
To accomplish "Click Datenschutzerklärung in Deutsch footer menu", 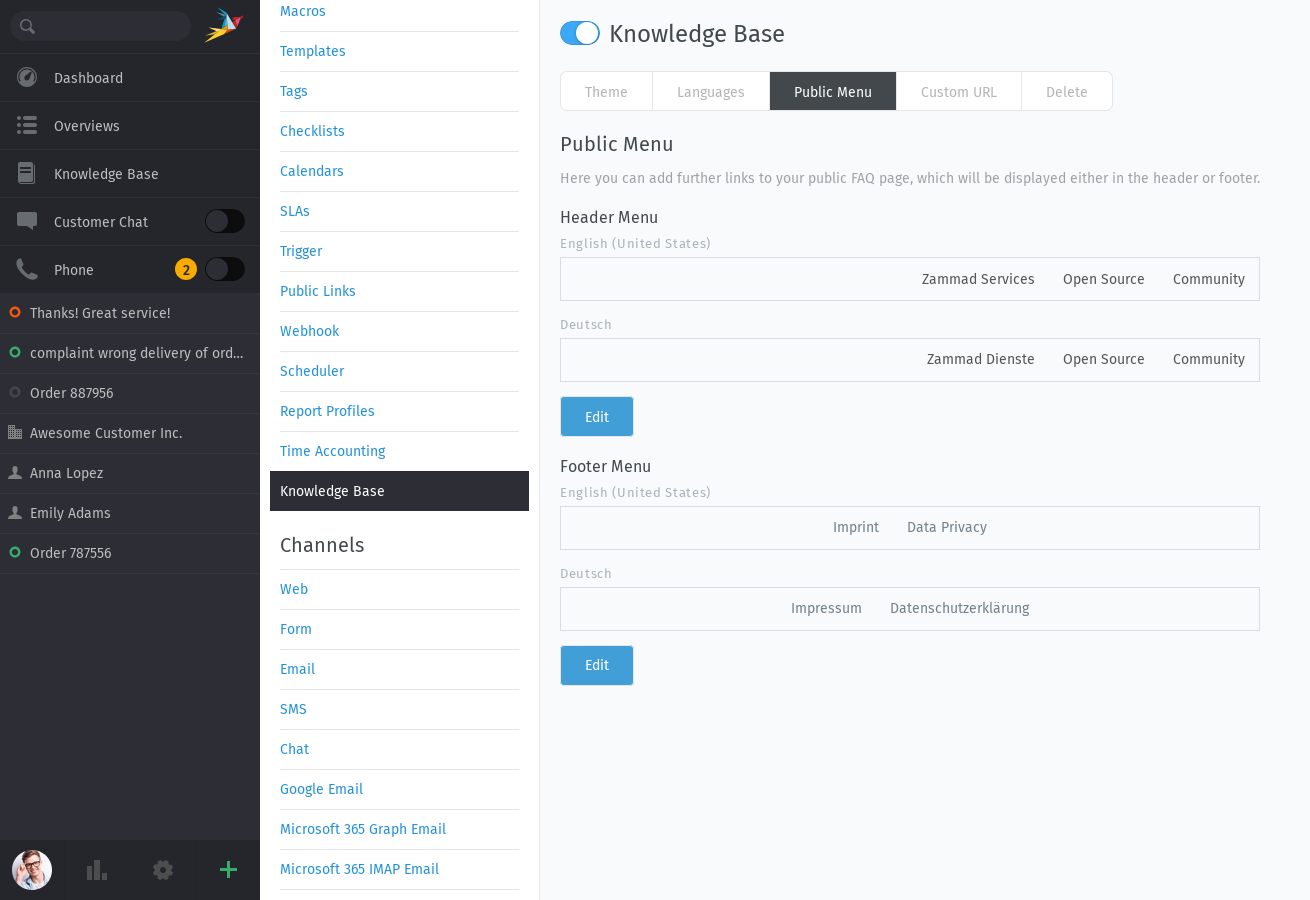I will [959, 608].
